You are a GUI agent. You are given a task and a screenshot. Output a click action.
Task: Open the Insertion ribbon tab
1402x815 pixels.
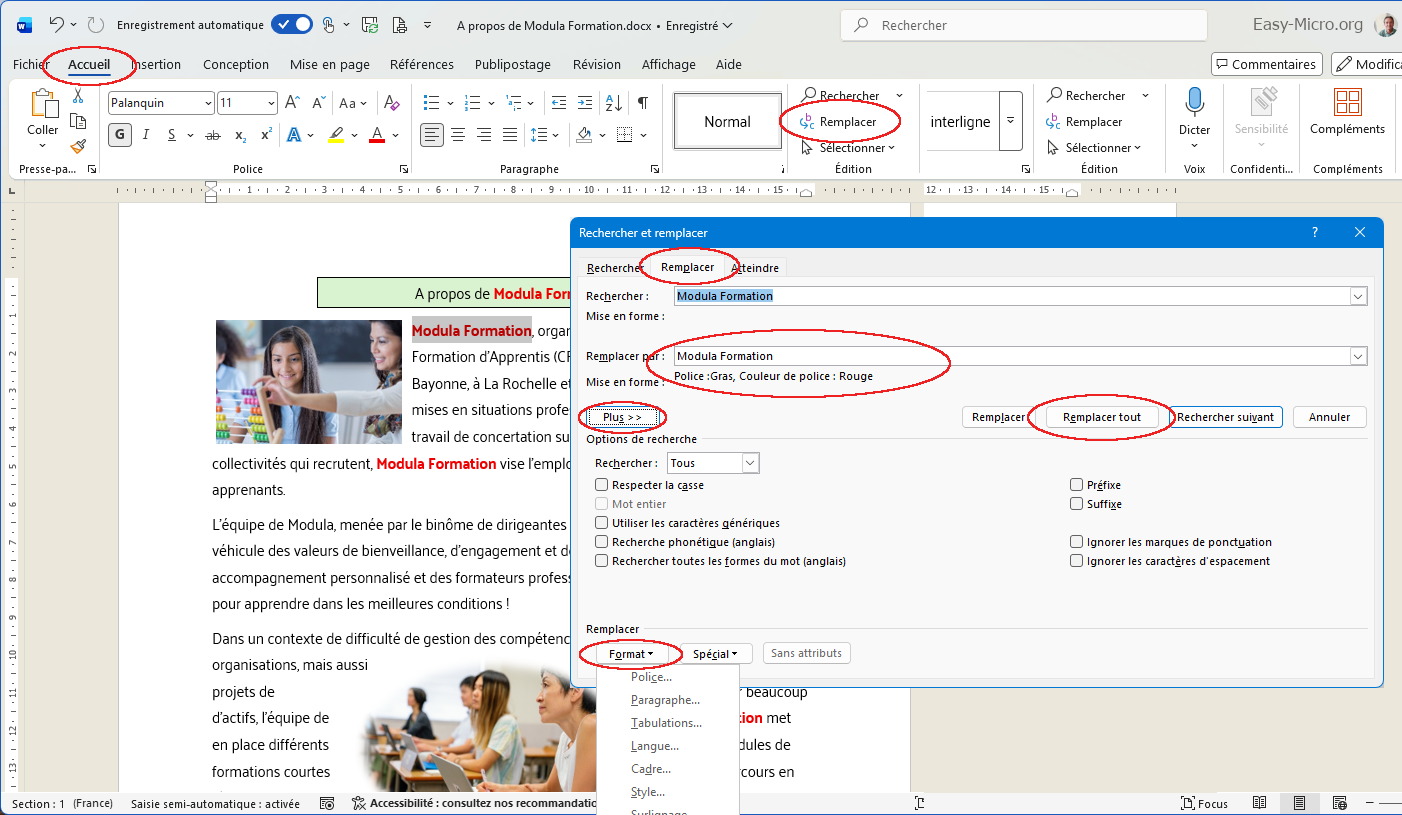pos(156,65)
